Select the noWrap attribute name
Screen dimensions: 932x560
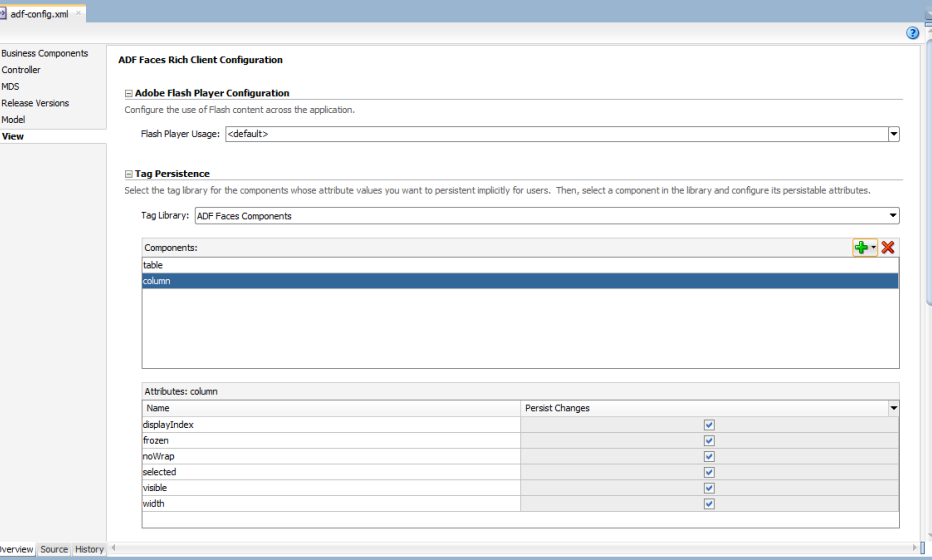click(159, 457)
